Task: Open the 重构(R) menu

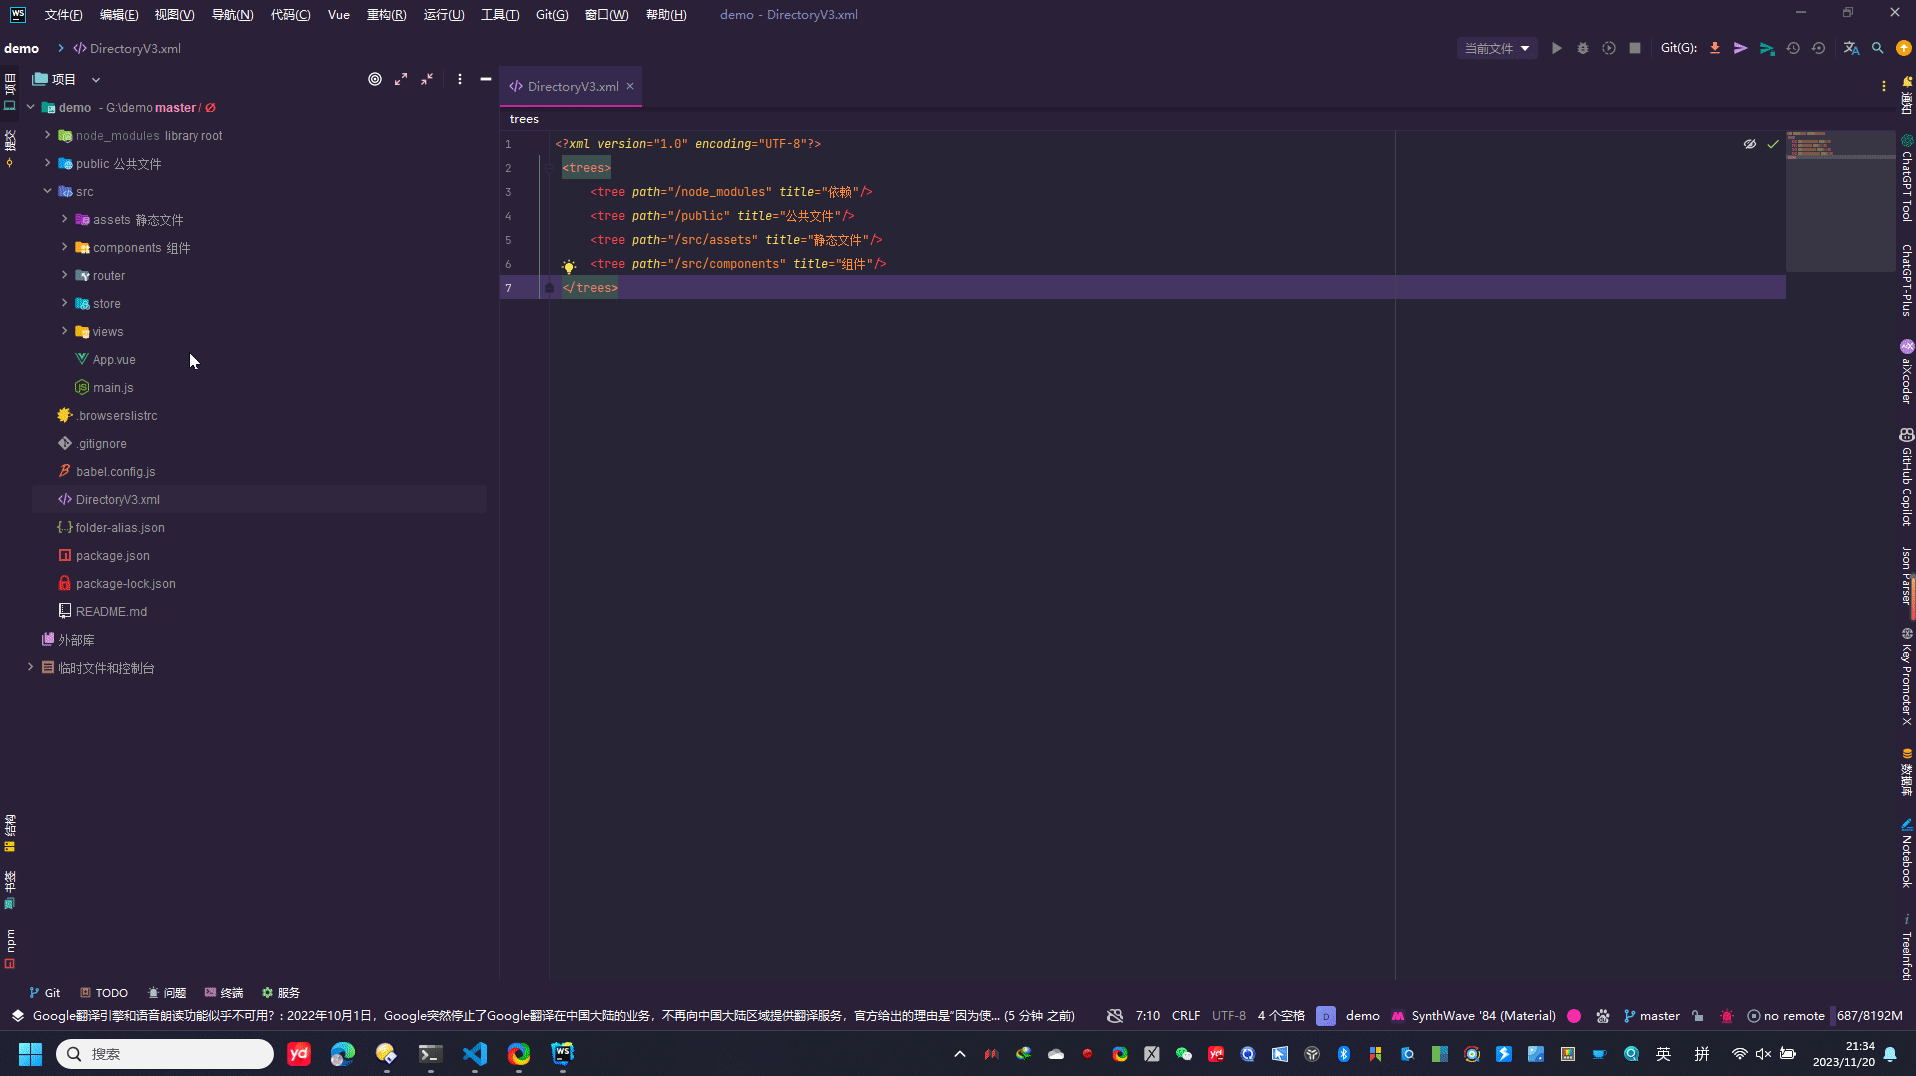Action: pyautogui.click(x=387, y=15)
